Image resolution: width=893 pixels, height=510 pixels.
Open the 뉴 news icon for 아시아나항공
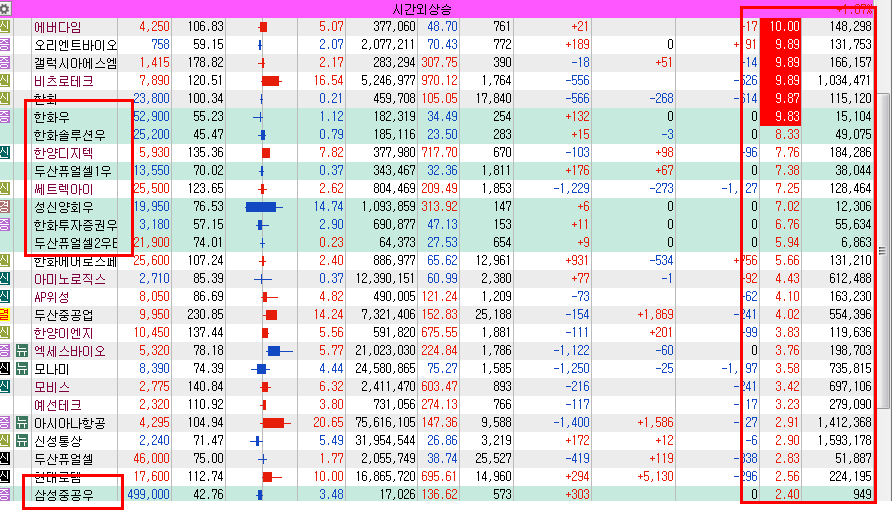point(22,423)
